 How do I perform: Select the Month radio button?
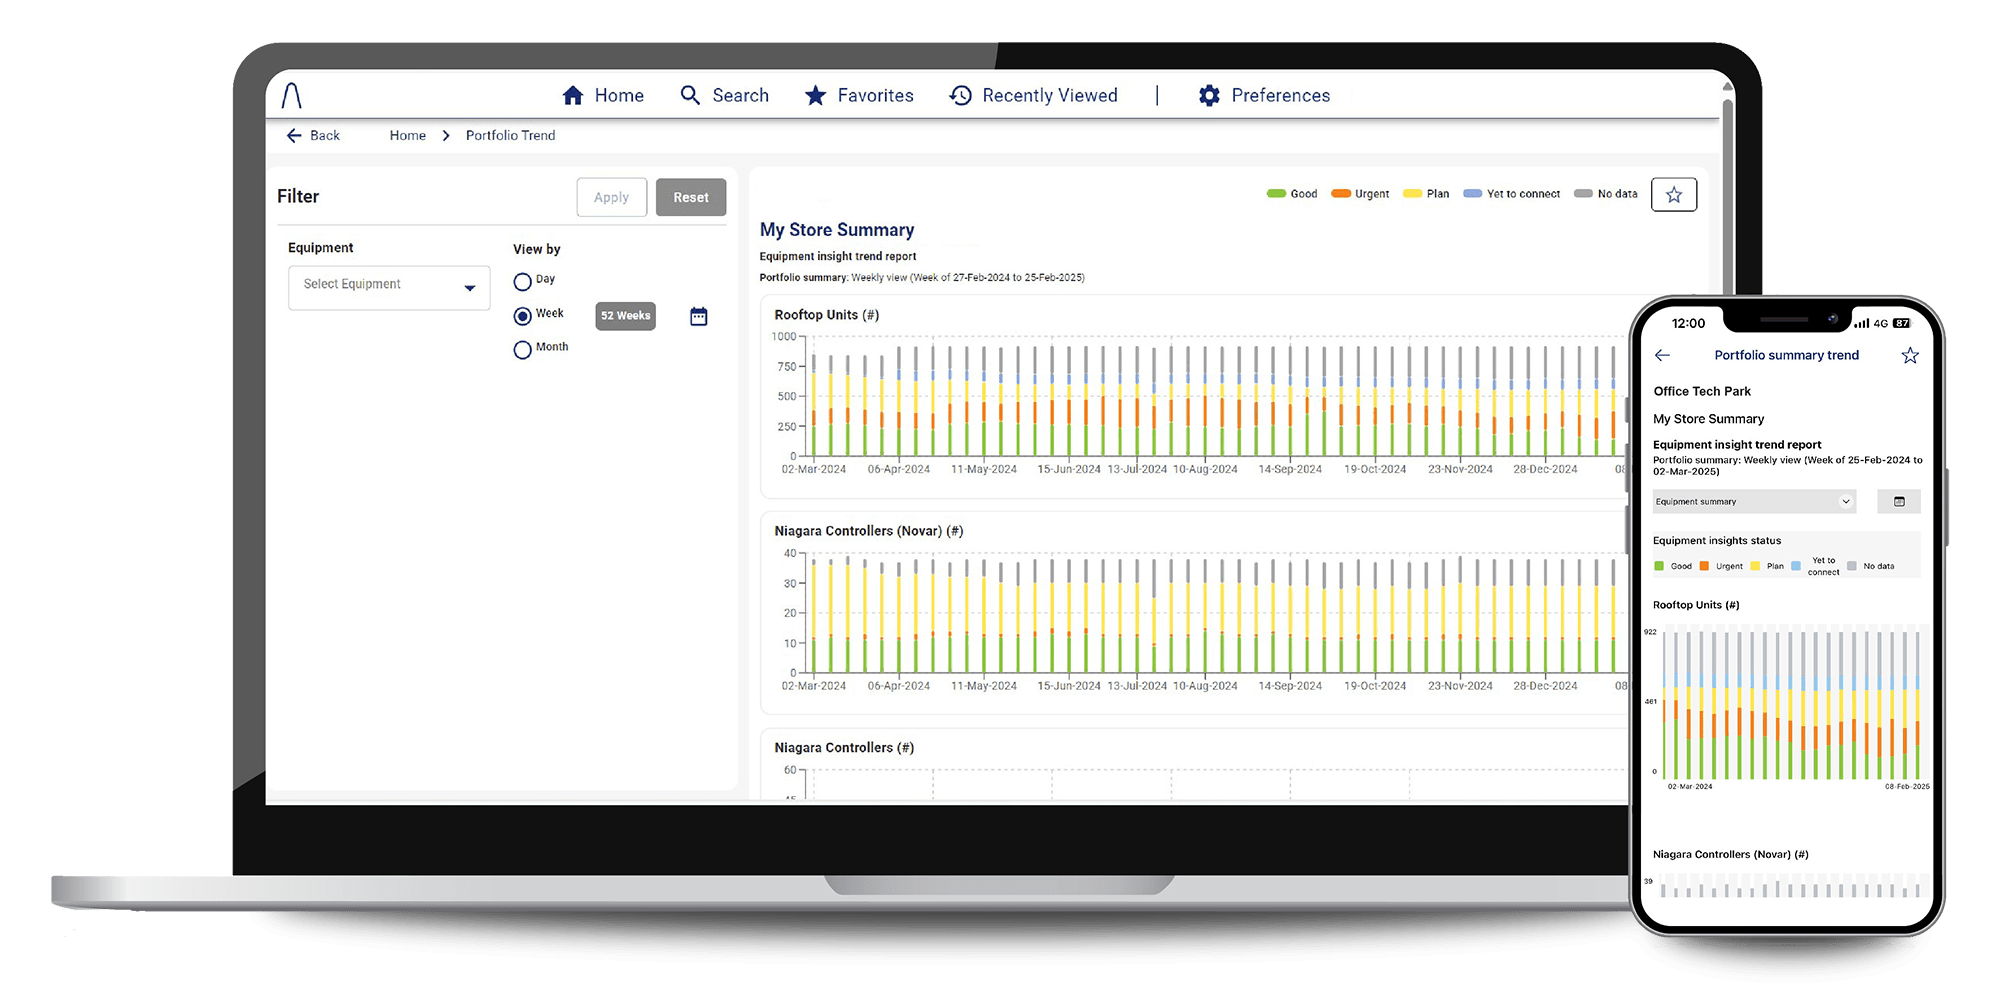[522, 350]
